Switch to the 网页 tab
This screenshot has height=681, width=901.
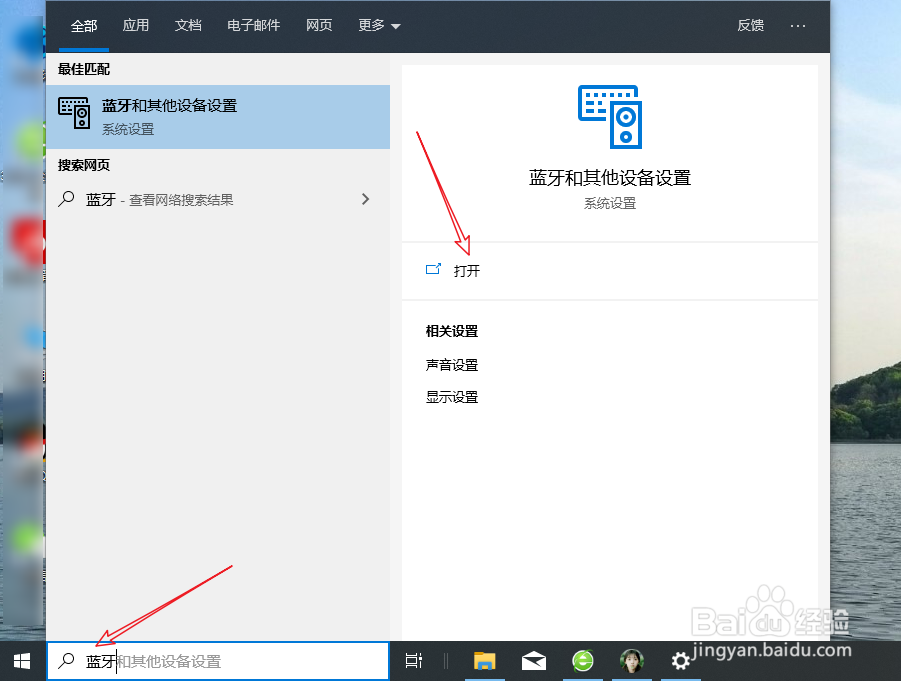(x=319, y=26)
